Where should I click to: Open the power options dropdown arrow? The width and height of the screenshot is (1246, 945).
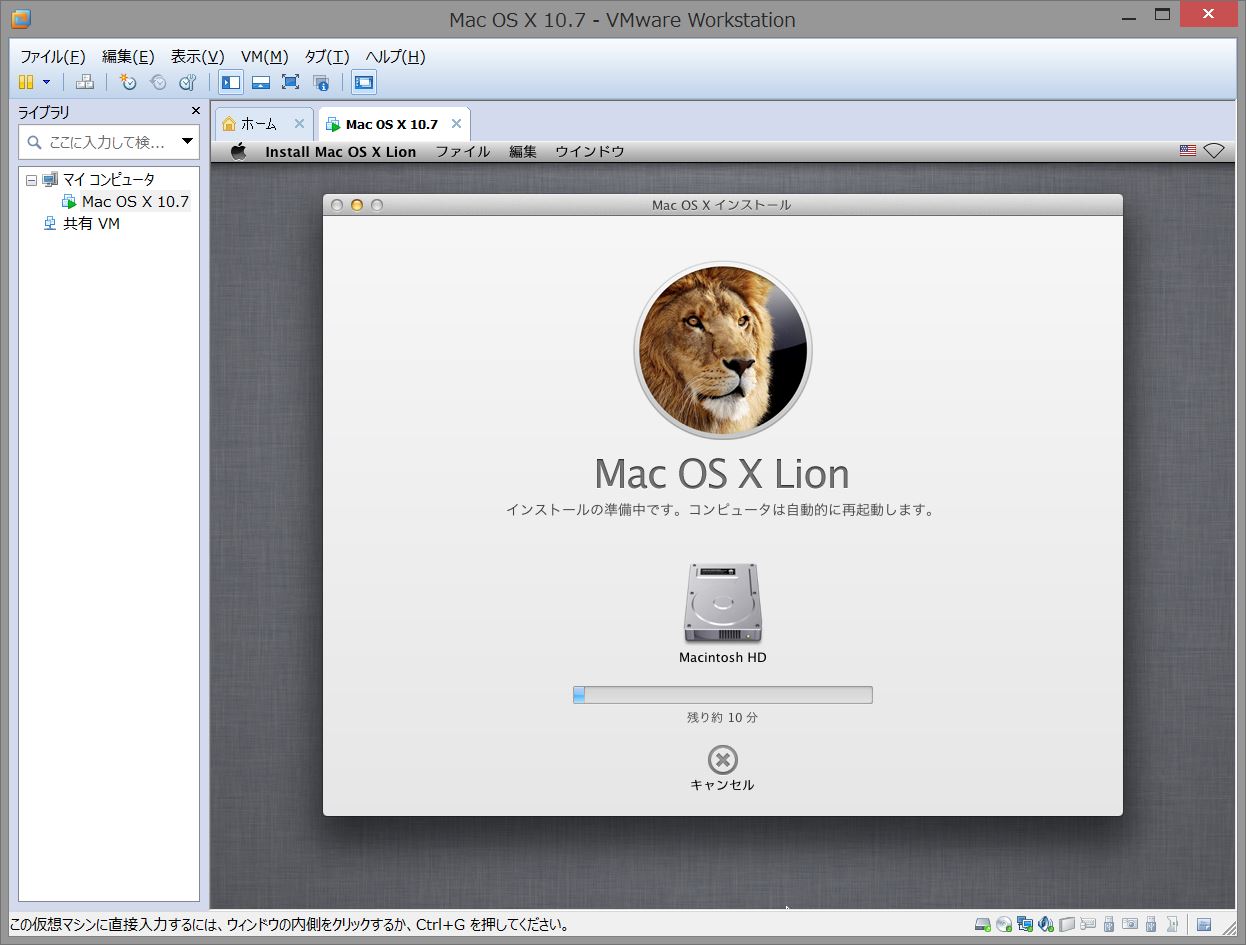click(x=46, y=82)
